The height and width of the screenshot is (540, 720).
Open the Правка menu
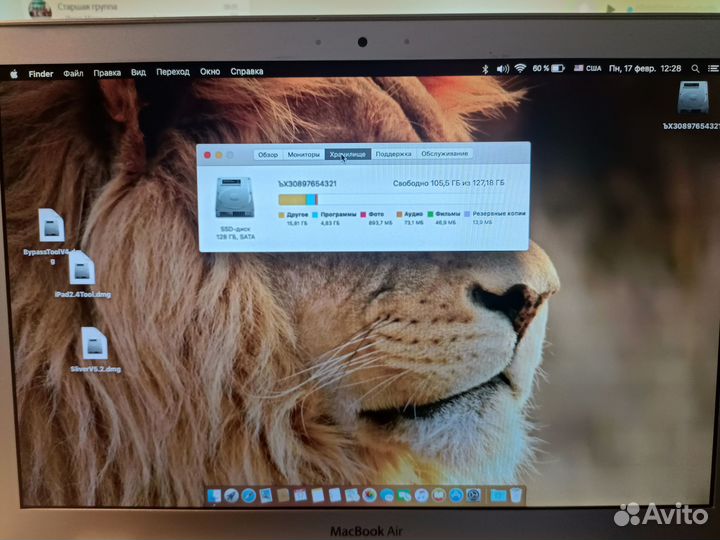pos(107,73)
